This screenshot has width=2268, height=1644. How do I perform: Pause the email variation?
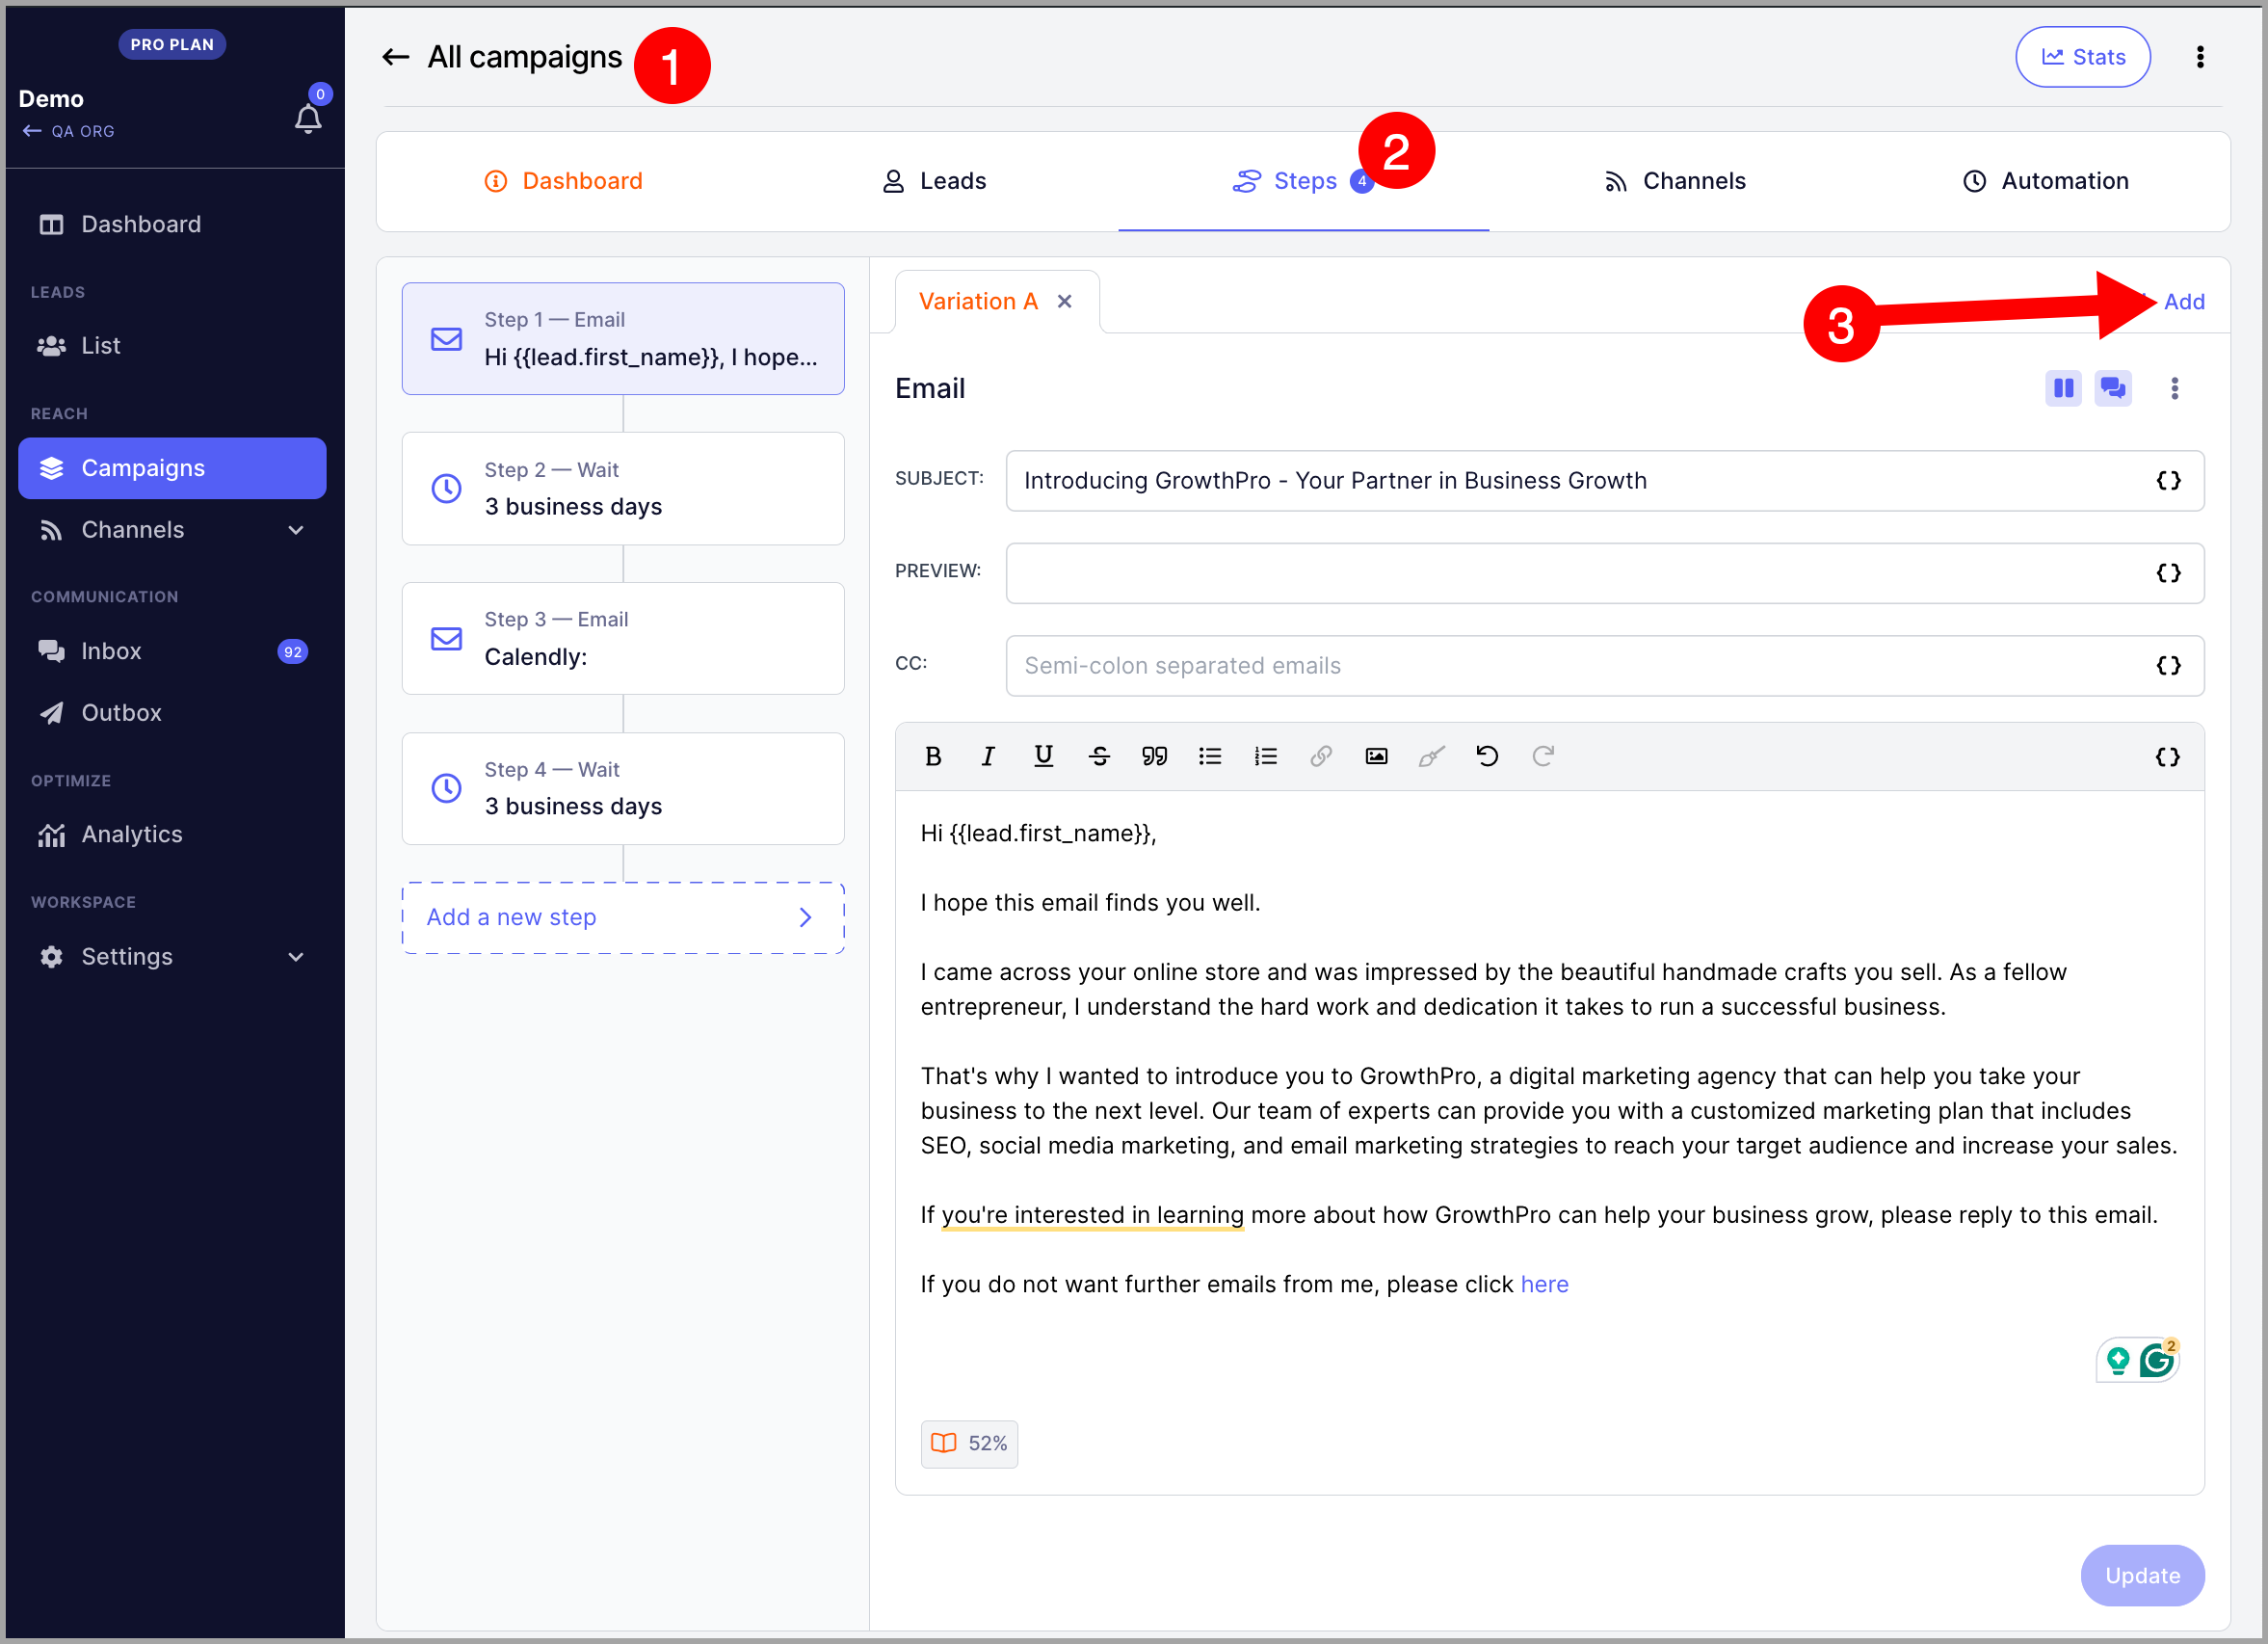click(x=2063, y=388)
